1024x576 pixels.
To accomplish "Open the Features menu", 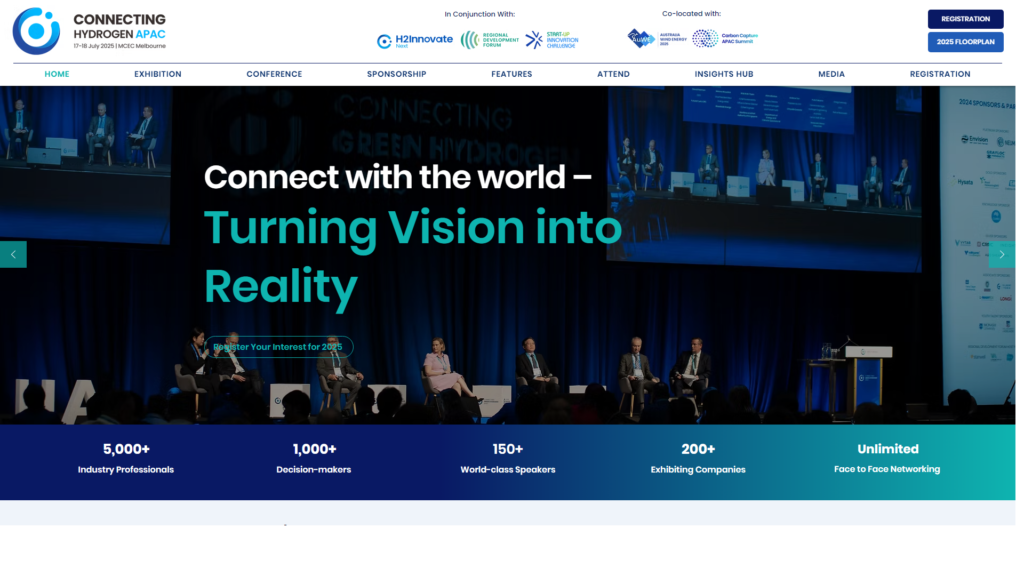I will 512,74.
